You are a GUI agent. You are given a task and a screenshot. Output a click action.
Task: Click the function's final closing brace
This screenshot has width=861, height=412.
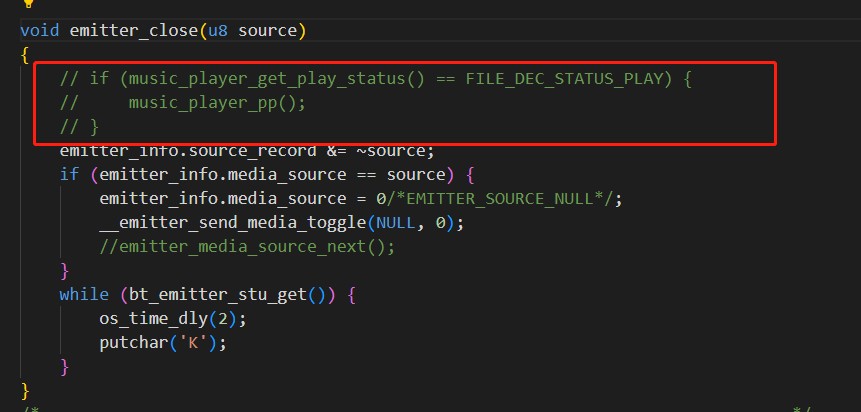pyautogui.click(x=25, y=391)
